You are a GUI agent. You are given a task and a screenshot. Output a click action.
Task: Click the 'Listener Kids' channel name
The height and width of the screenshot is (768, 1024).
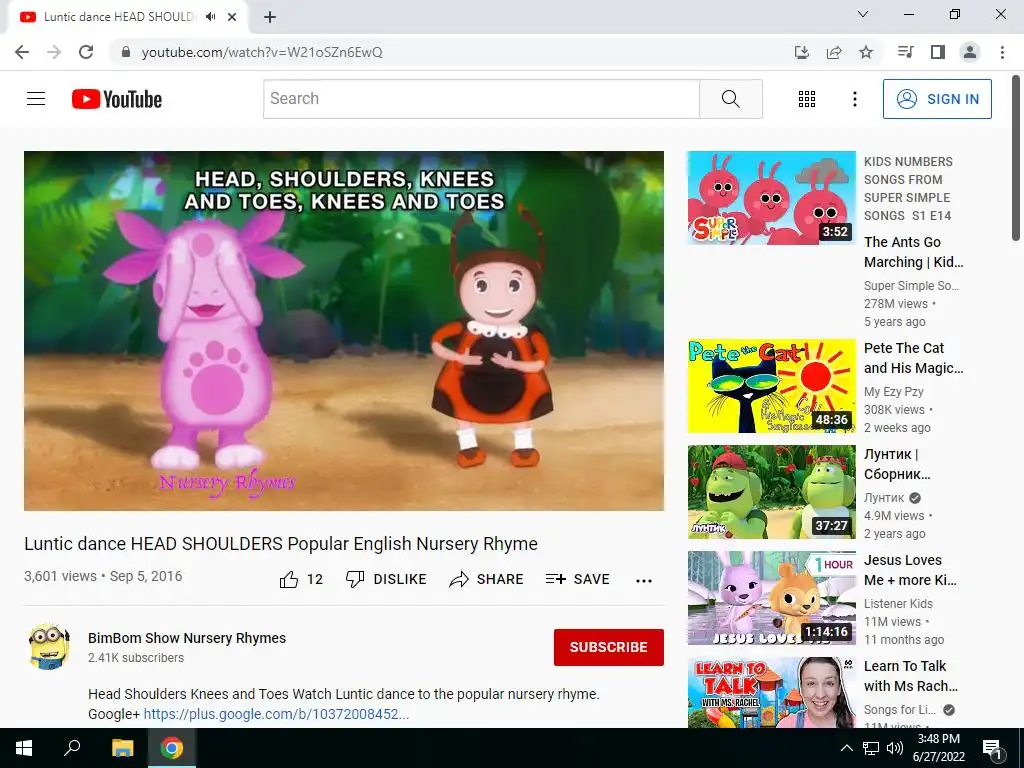898,603
